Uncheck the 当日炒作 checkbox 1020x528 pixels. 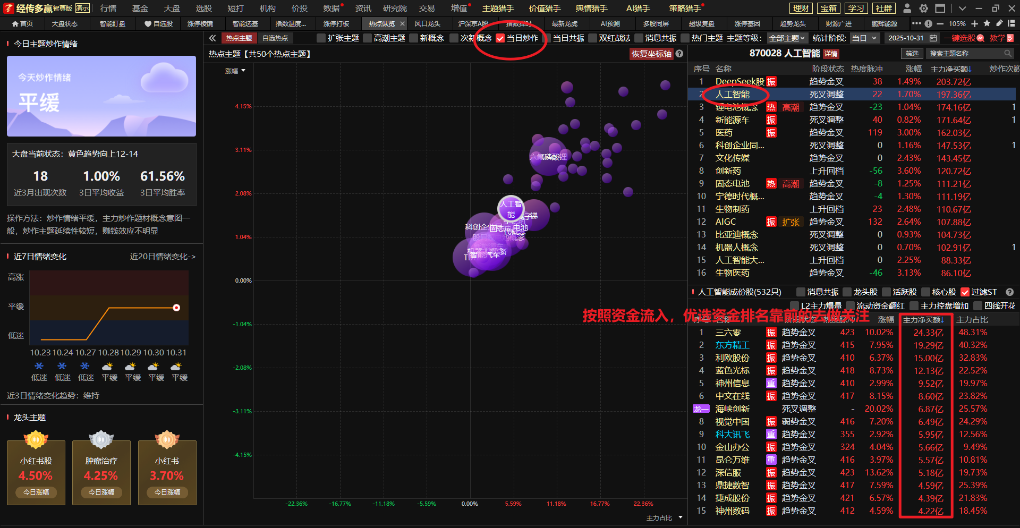[x=501, y=38]
